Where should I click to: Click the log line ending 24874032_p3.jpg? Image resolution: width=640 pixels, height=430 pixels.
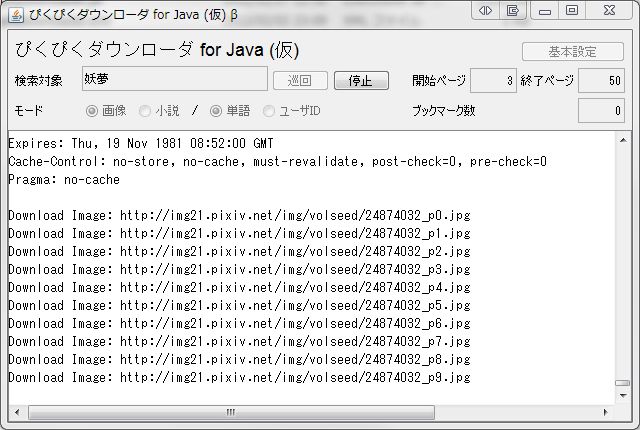click(240, 269)
